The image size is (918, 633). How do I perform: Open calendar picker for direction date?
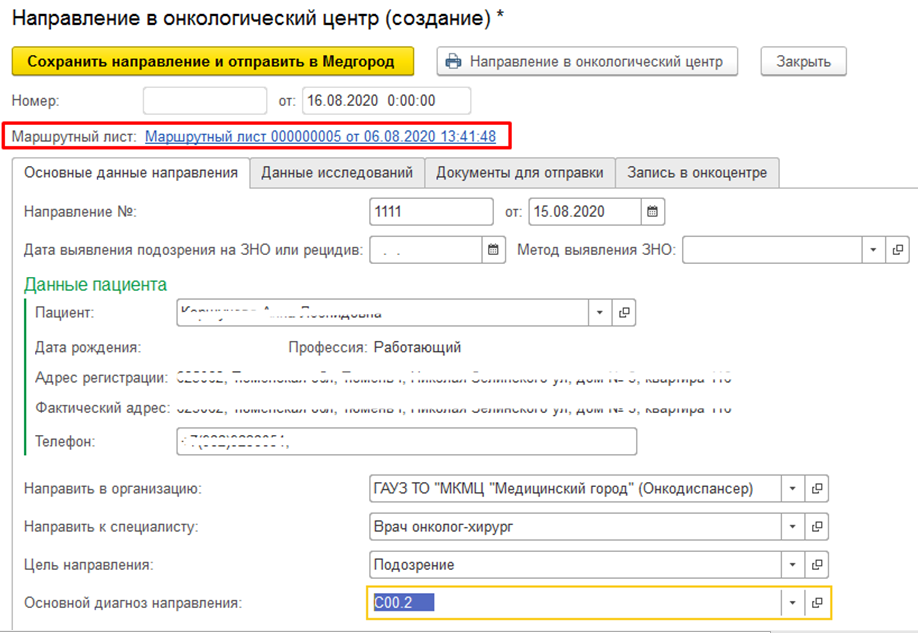click(x=652, y=212)
